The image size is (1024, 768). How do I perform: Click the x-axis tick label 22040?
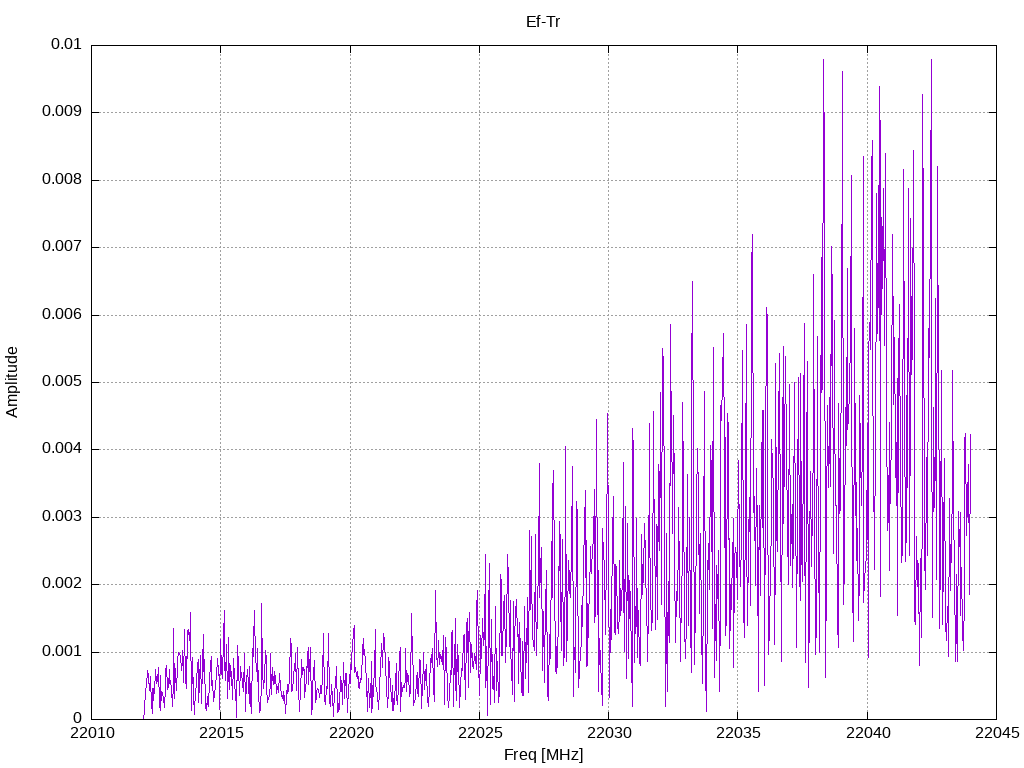coord(868,733)
